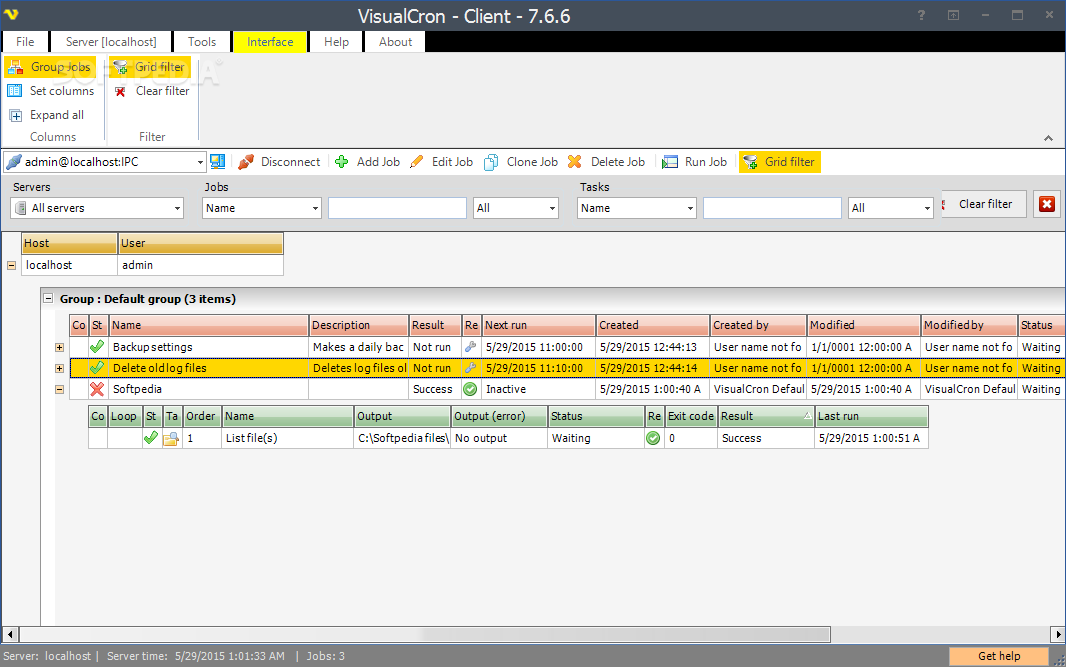
Task: Collapse the ribbon with the up chevron
Action: (1048, 138)
